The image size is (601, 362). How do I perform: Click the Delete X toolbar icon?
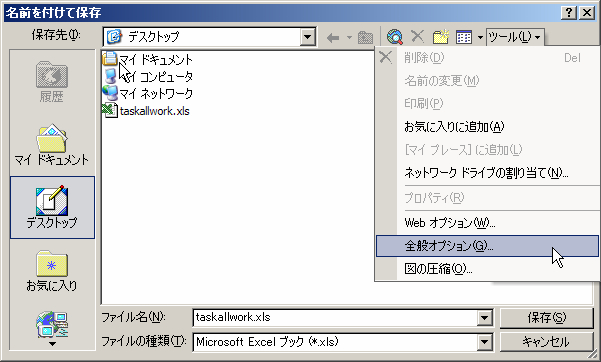point(417,37)
